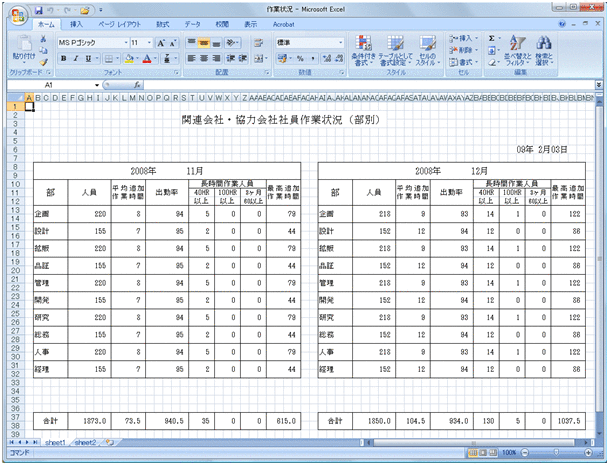Image resolution: width=611 pixels, height=467 pixels.
Task: Apply fill color with the paint bucket icon
Action: point(129,59)
